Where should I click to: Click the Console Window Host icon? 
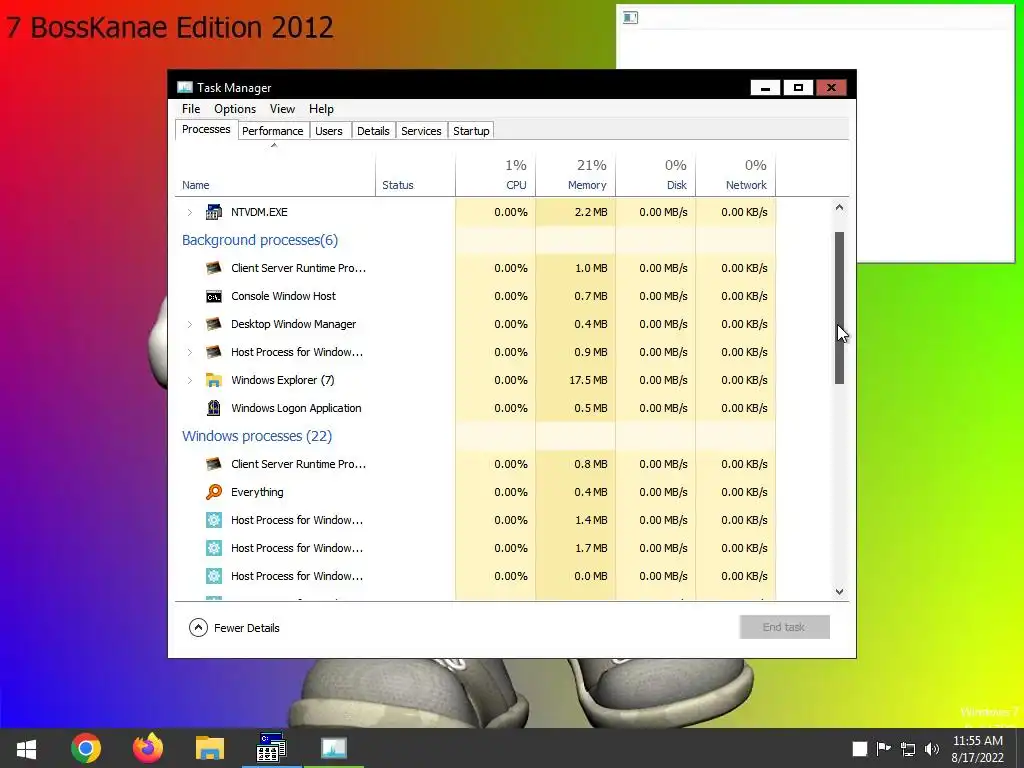(214, 296)
